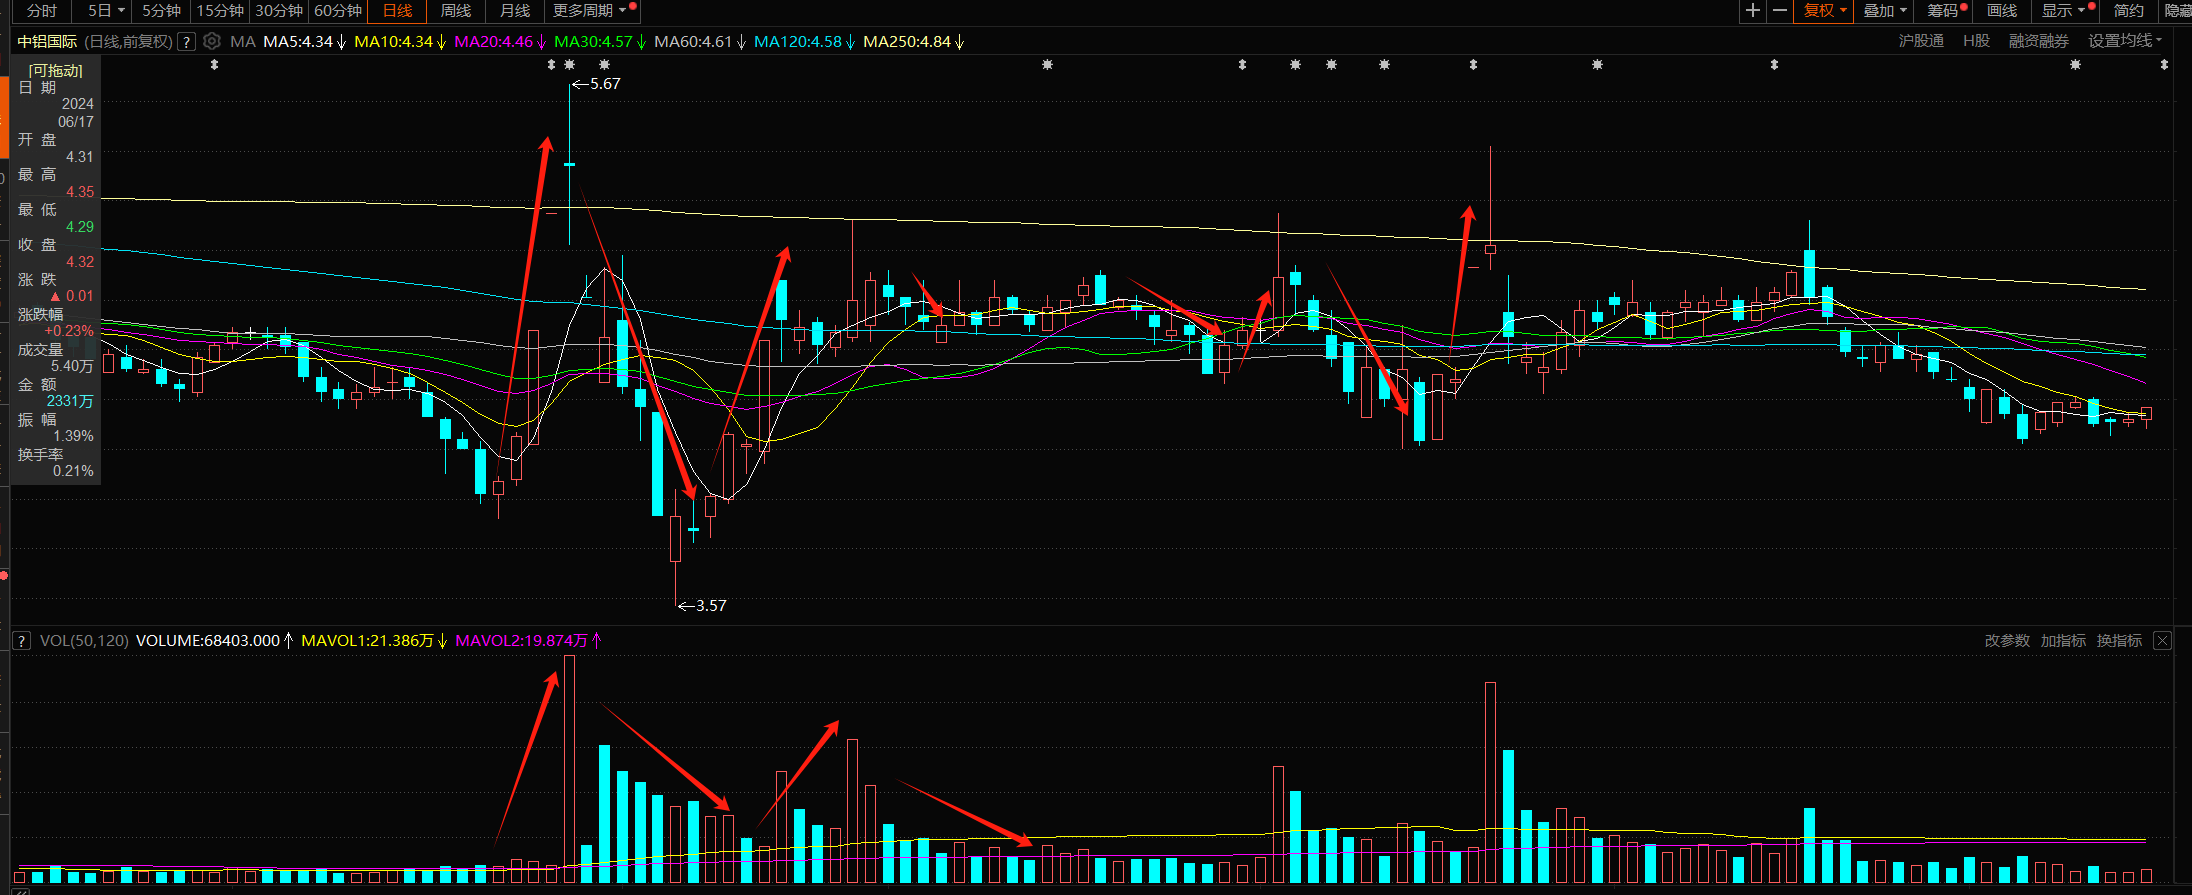
Task: Switch to the 60分钟 chart tab
Action: (x=338, y=11)
